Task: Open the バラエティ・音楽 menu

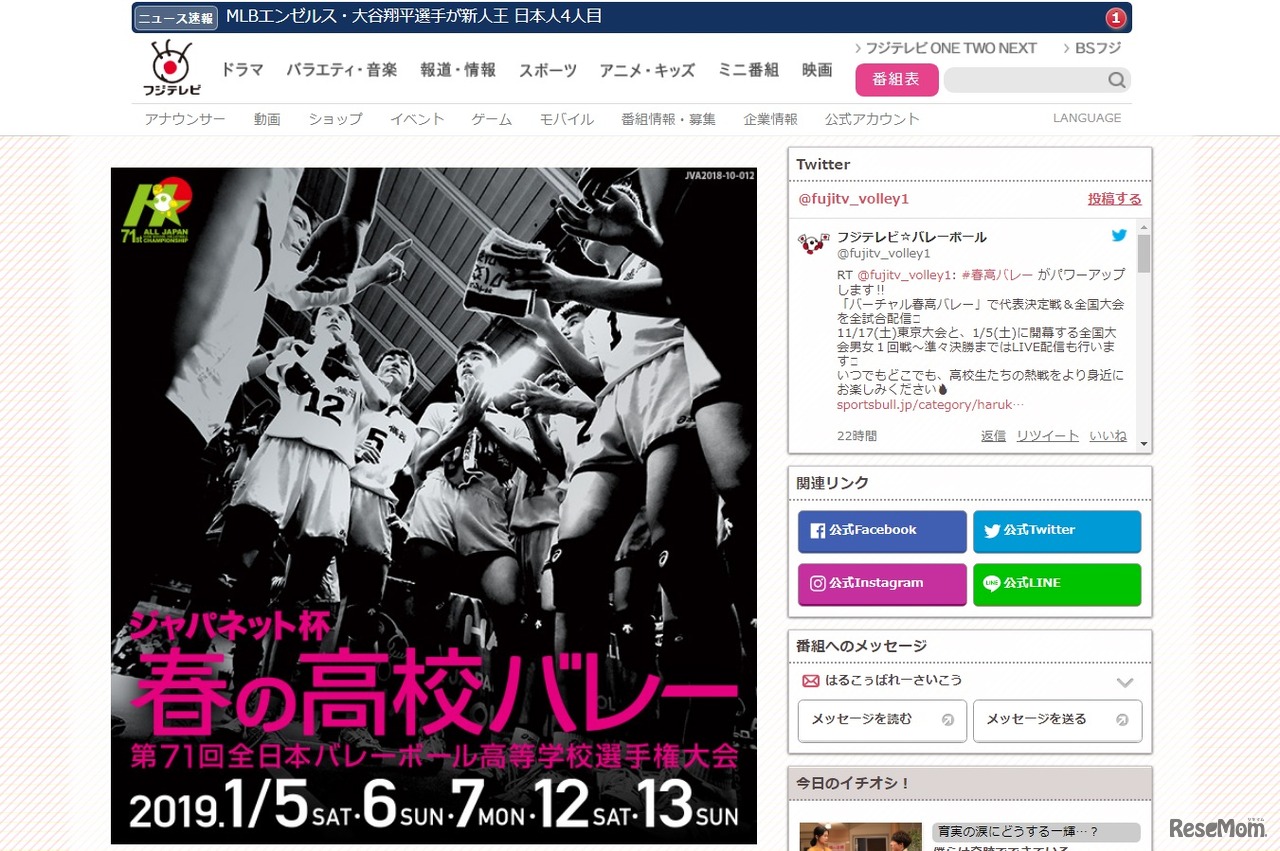Action: (x=342, y=70)
